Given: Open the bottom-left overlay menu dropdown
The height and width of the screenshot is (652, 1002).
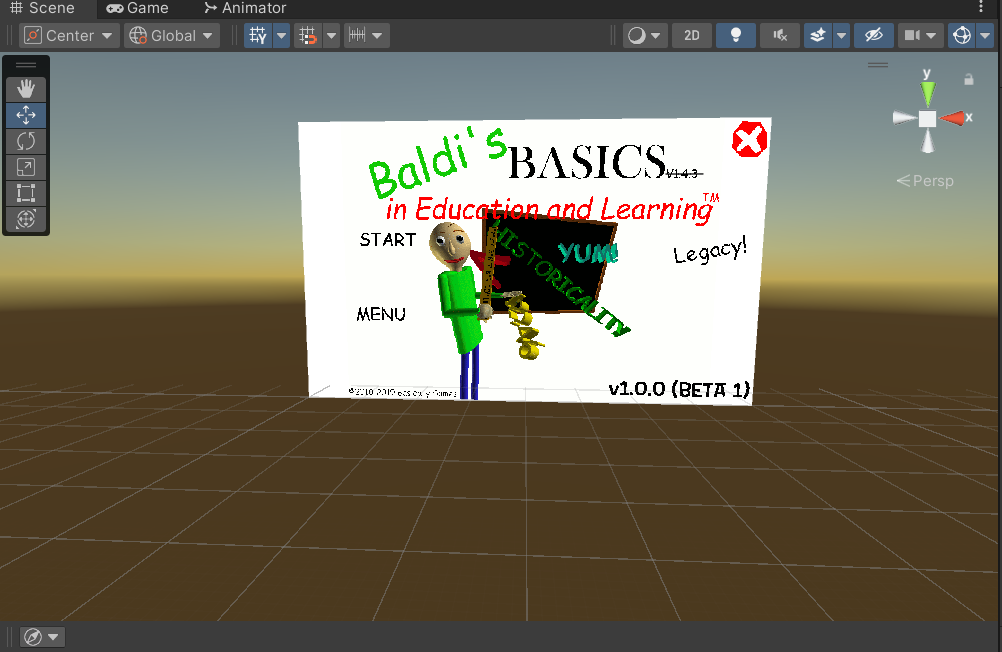Looking at the screenshot, I should coord(41,637).
